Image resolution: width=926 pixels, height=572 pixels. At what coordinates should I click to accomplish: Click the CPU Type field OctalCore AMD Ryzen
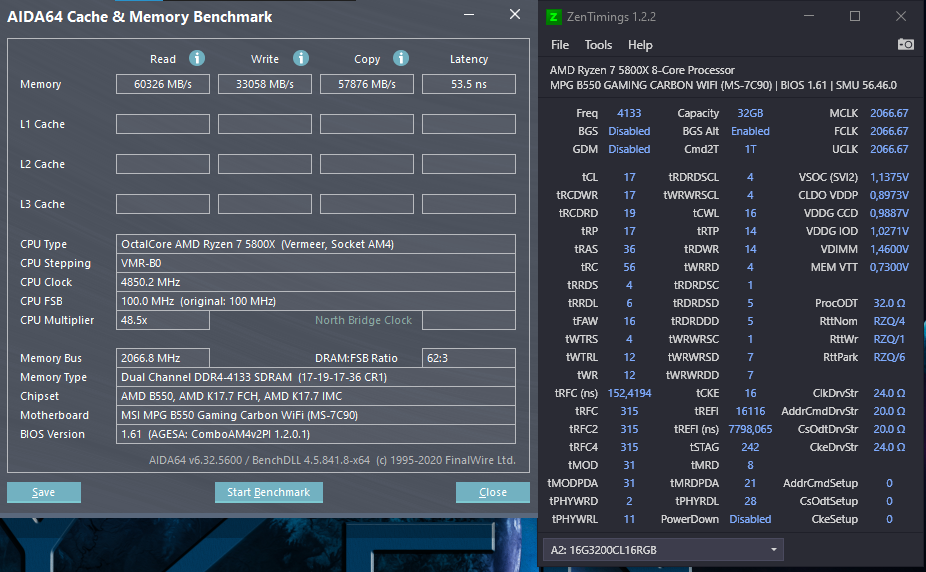316,244
